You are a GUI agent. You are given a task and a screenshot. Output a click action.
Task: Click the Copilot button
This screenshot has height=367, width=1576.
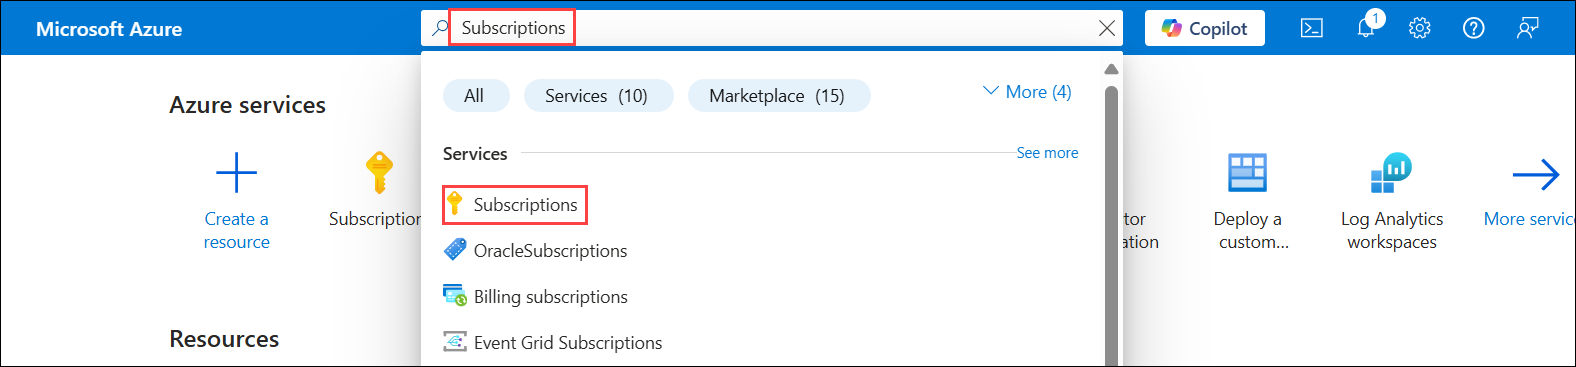(1205, 28)
